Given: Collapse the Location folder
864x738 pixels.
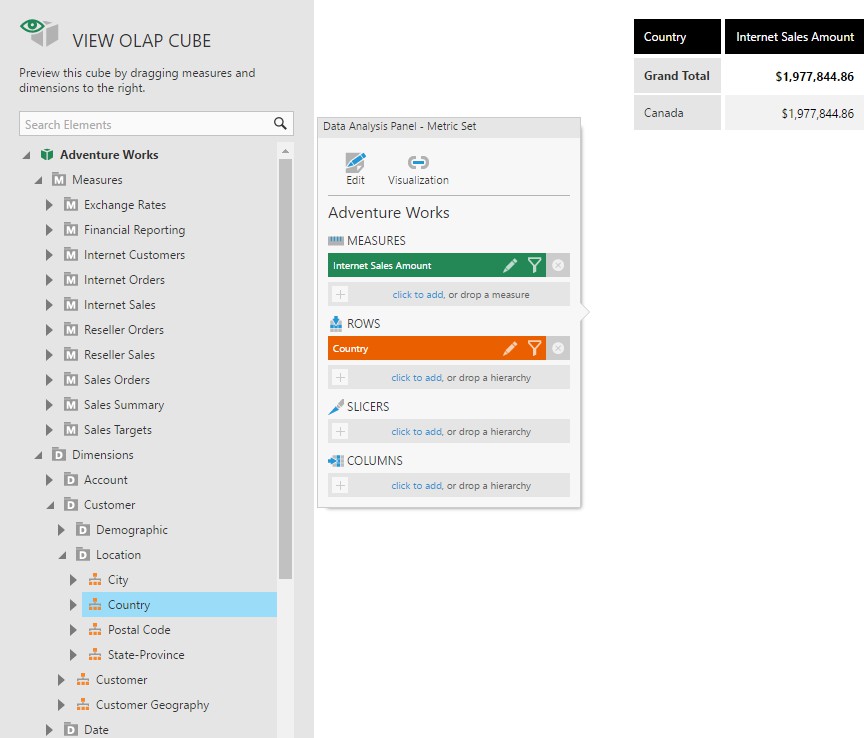Looking at the screenshot, I should tap(62, 555).
